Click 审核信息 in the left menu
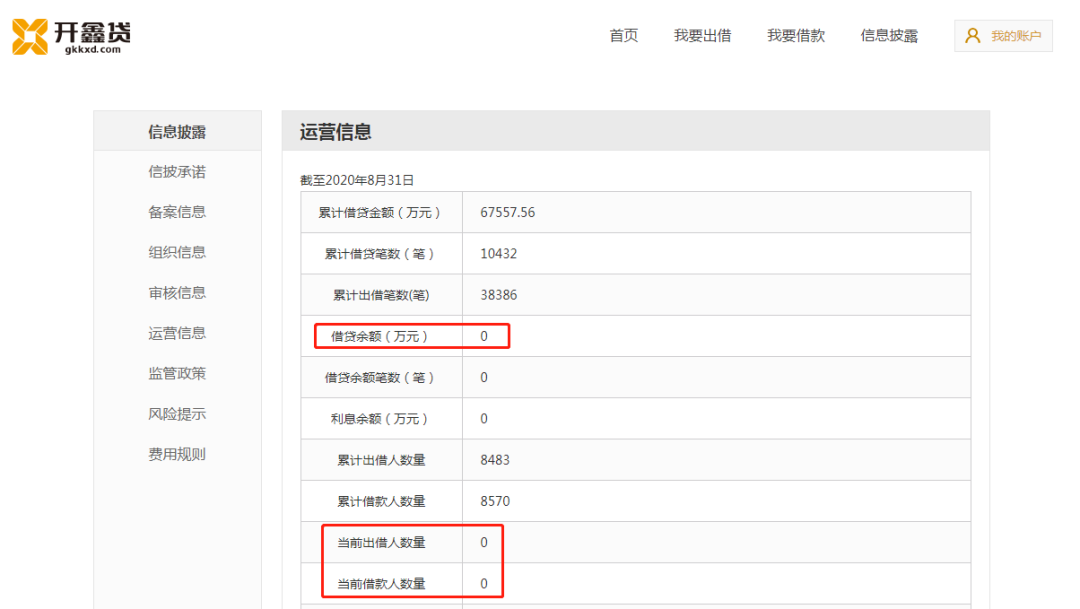 pyautogui.click(x=177, y=293)
